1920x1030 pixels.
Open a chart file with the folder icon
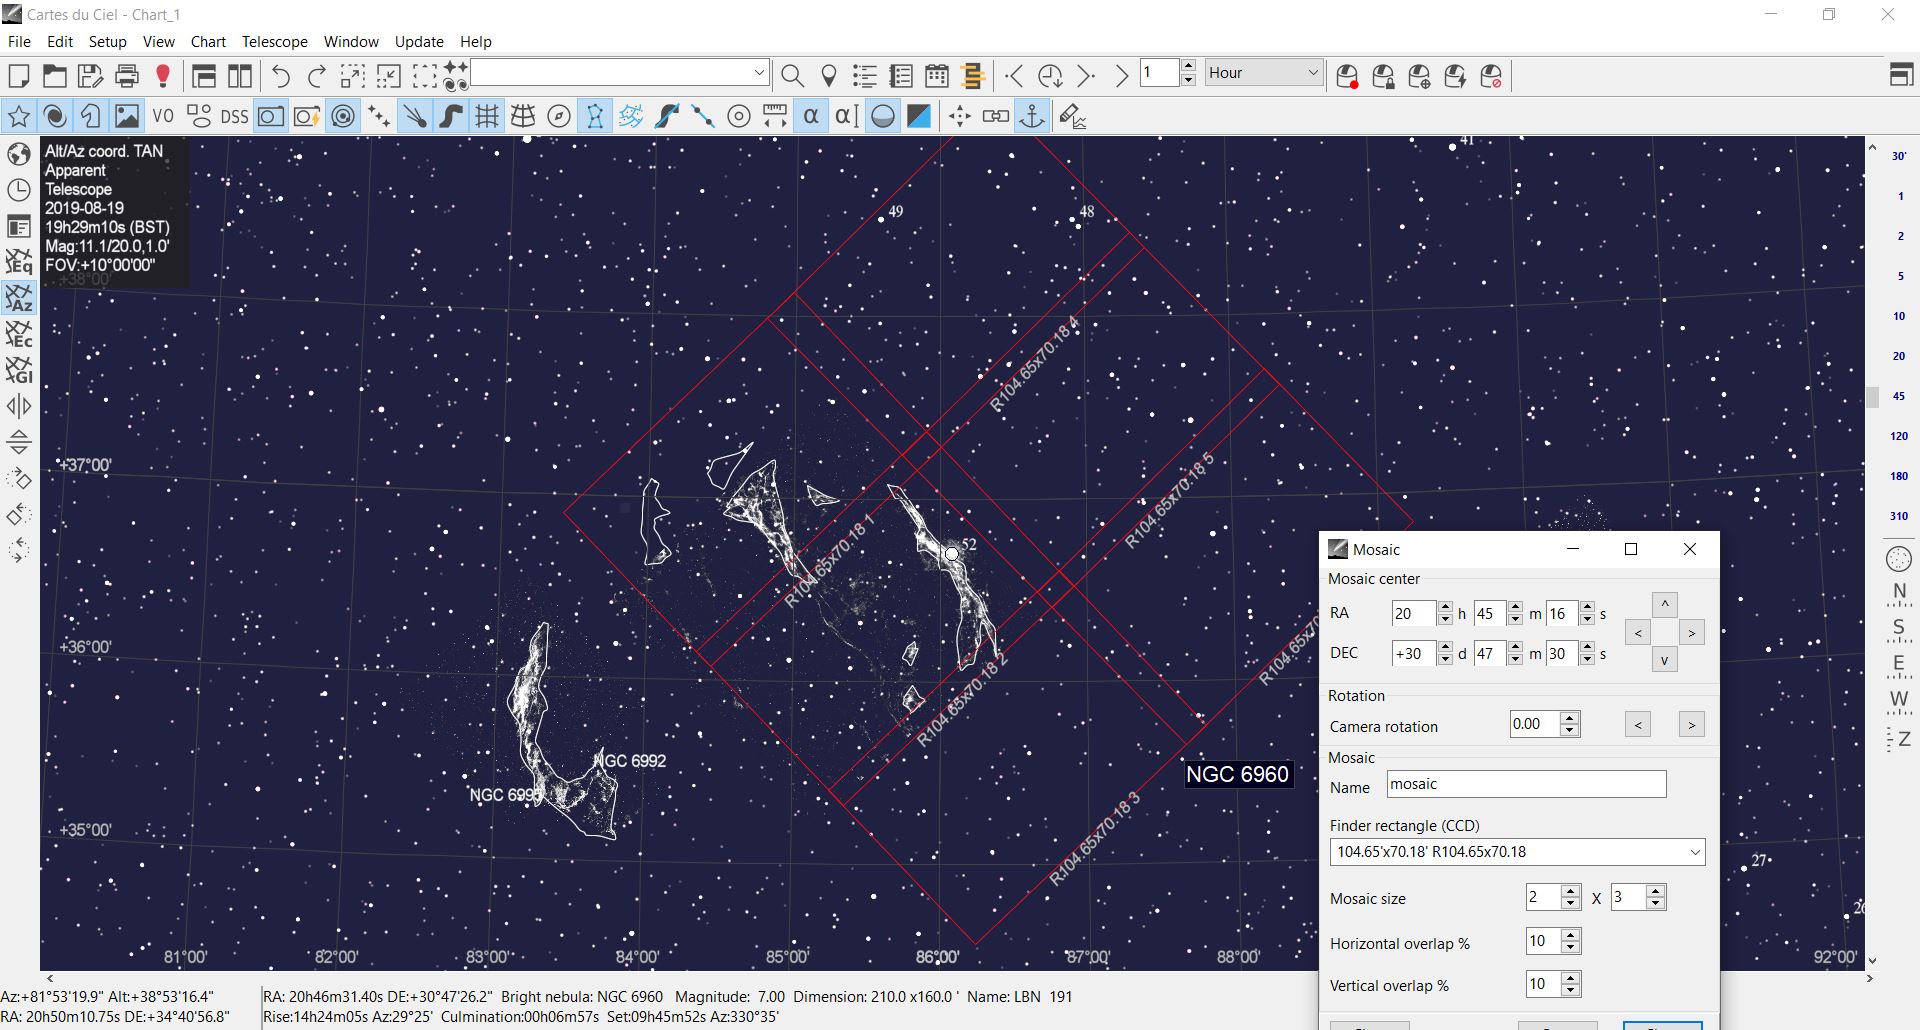tap(54, 76)
